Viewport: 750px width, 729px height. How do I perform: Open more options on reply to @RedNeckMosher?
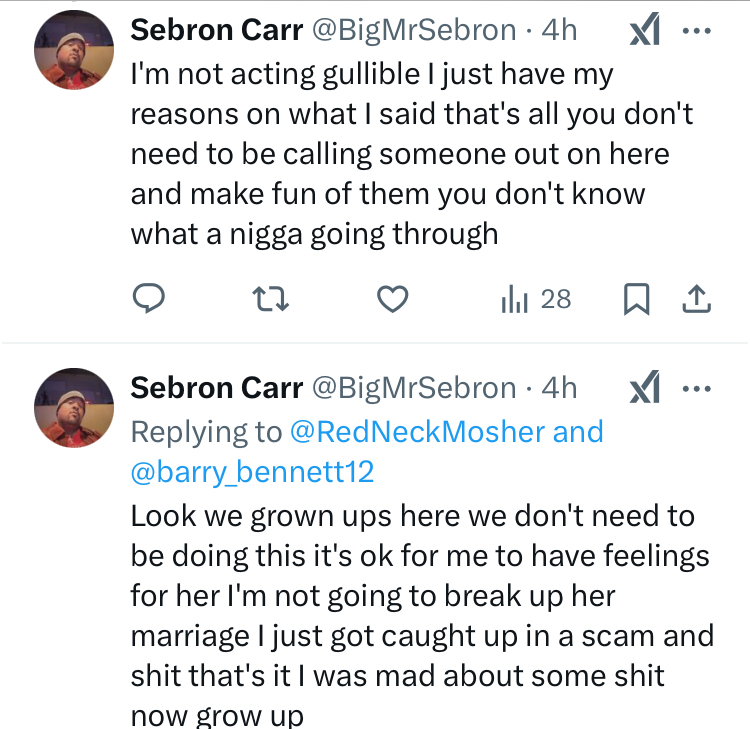(696, 388)
